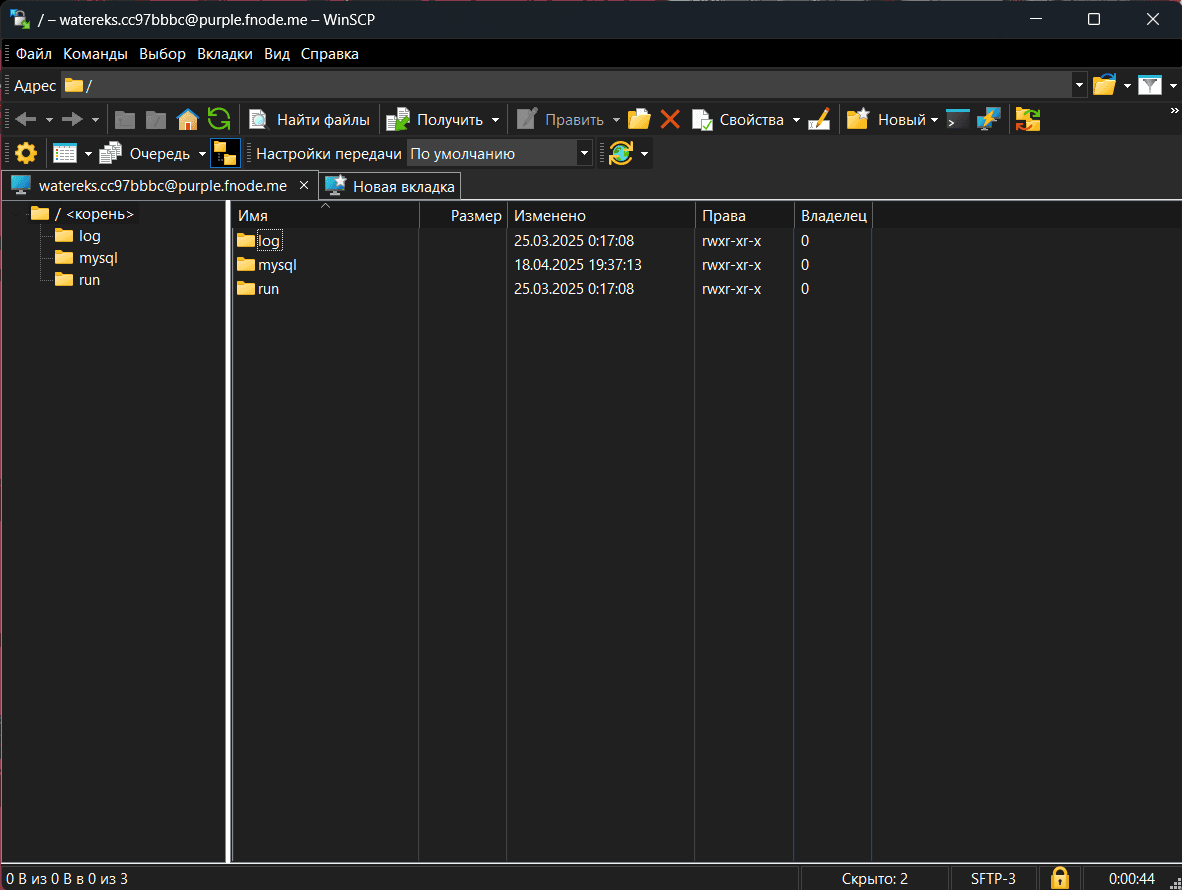Expand the 'Получить' dropdown arrow

point(495,120)
